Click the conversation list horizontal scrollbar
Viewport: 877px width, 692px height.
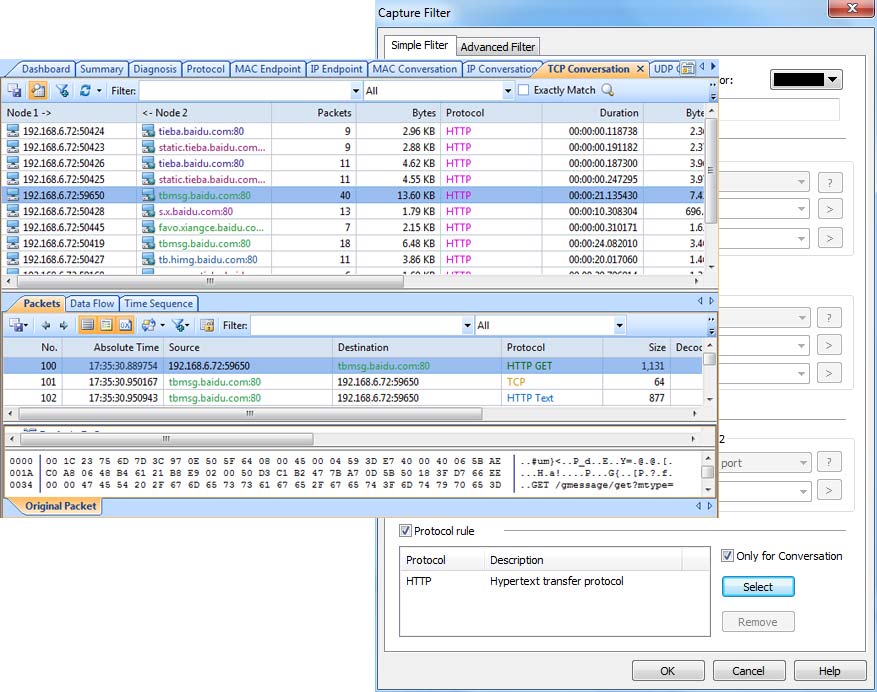tap(209, 281)
